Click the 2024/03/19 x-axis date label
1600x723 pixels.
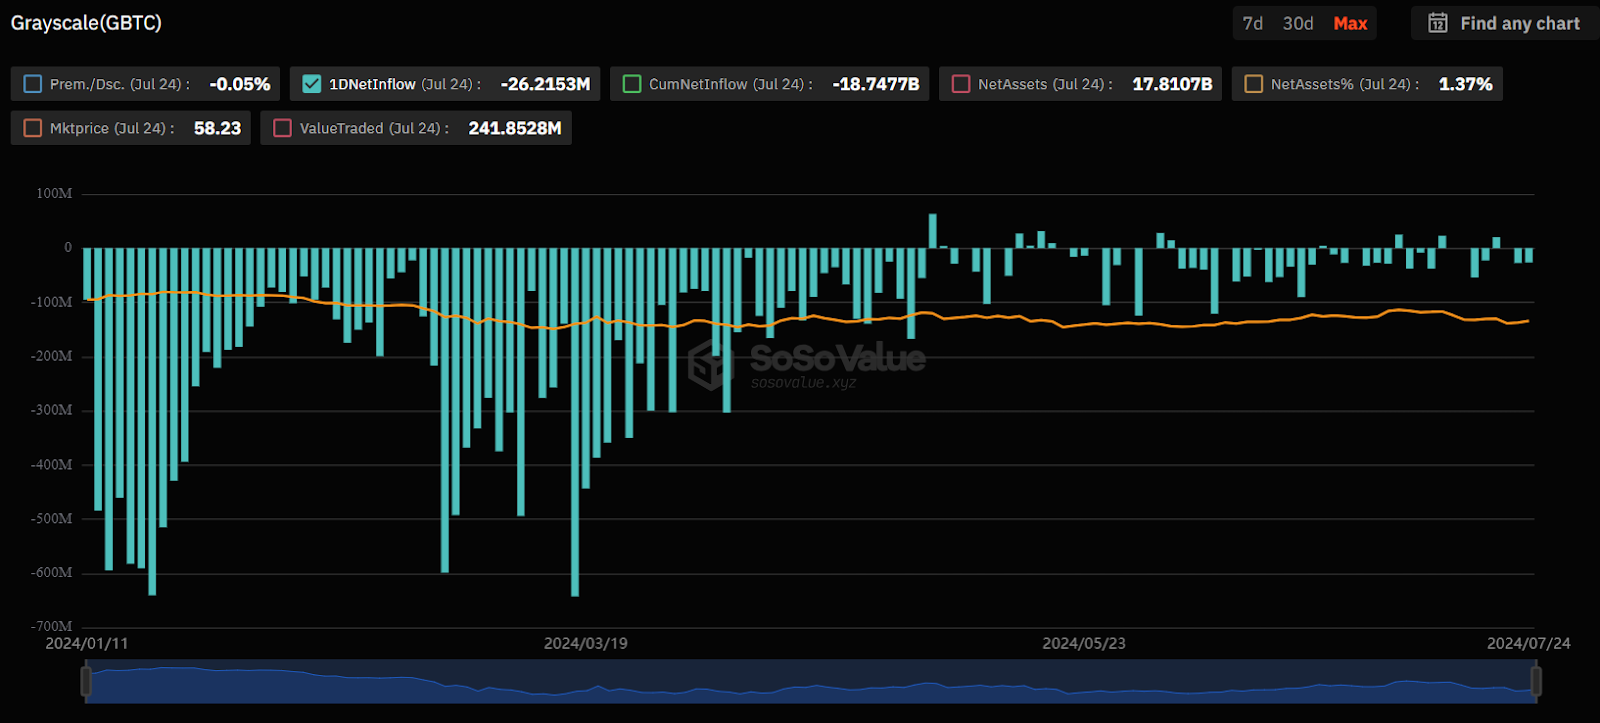tap(585, 643)
